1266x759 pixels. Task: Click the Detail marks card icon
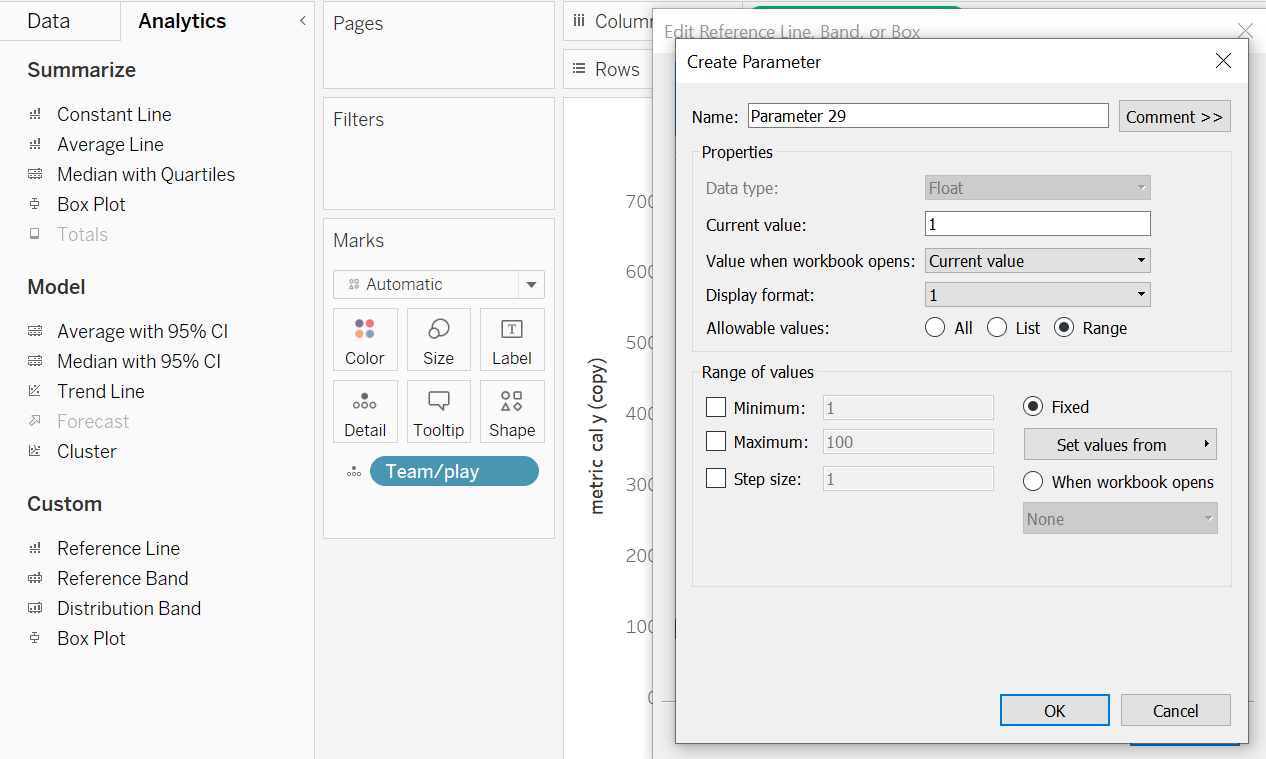364,411
